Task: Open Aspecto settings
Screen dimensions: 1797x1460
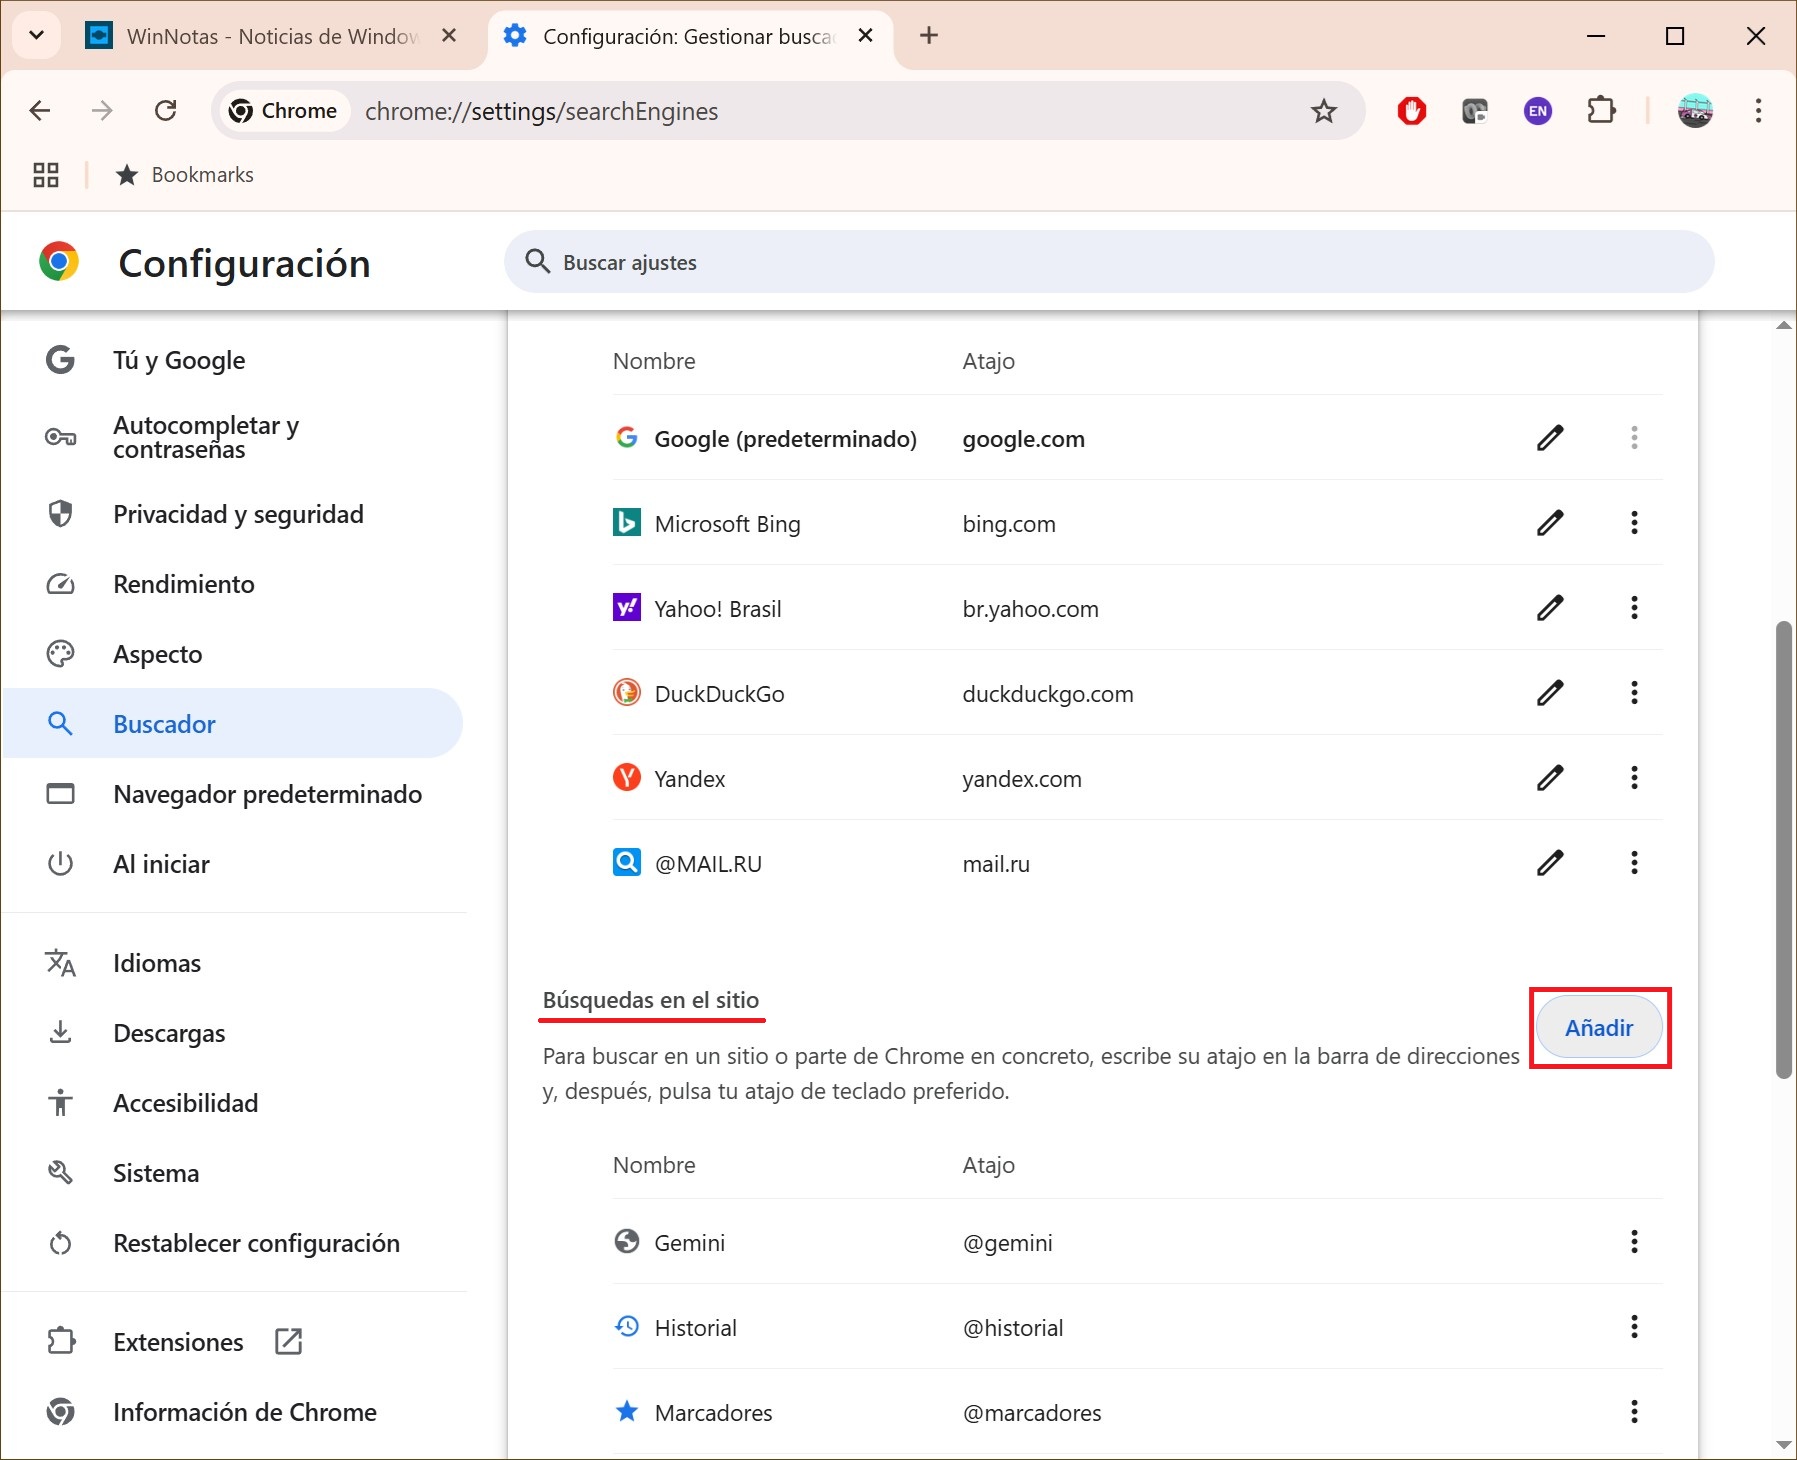Action: pyautogui.click(x=234, y=654)
